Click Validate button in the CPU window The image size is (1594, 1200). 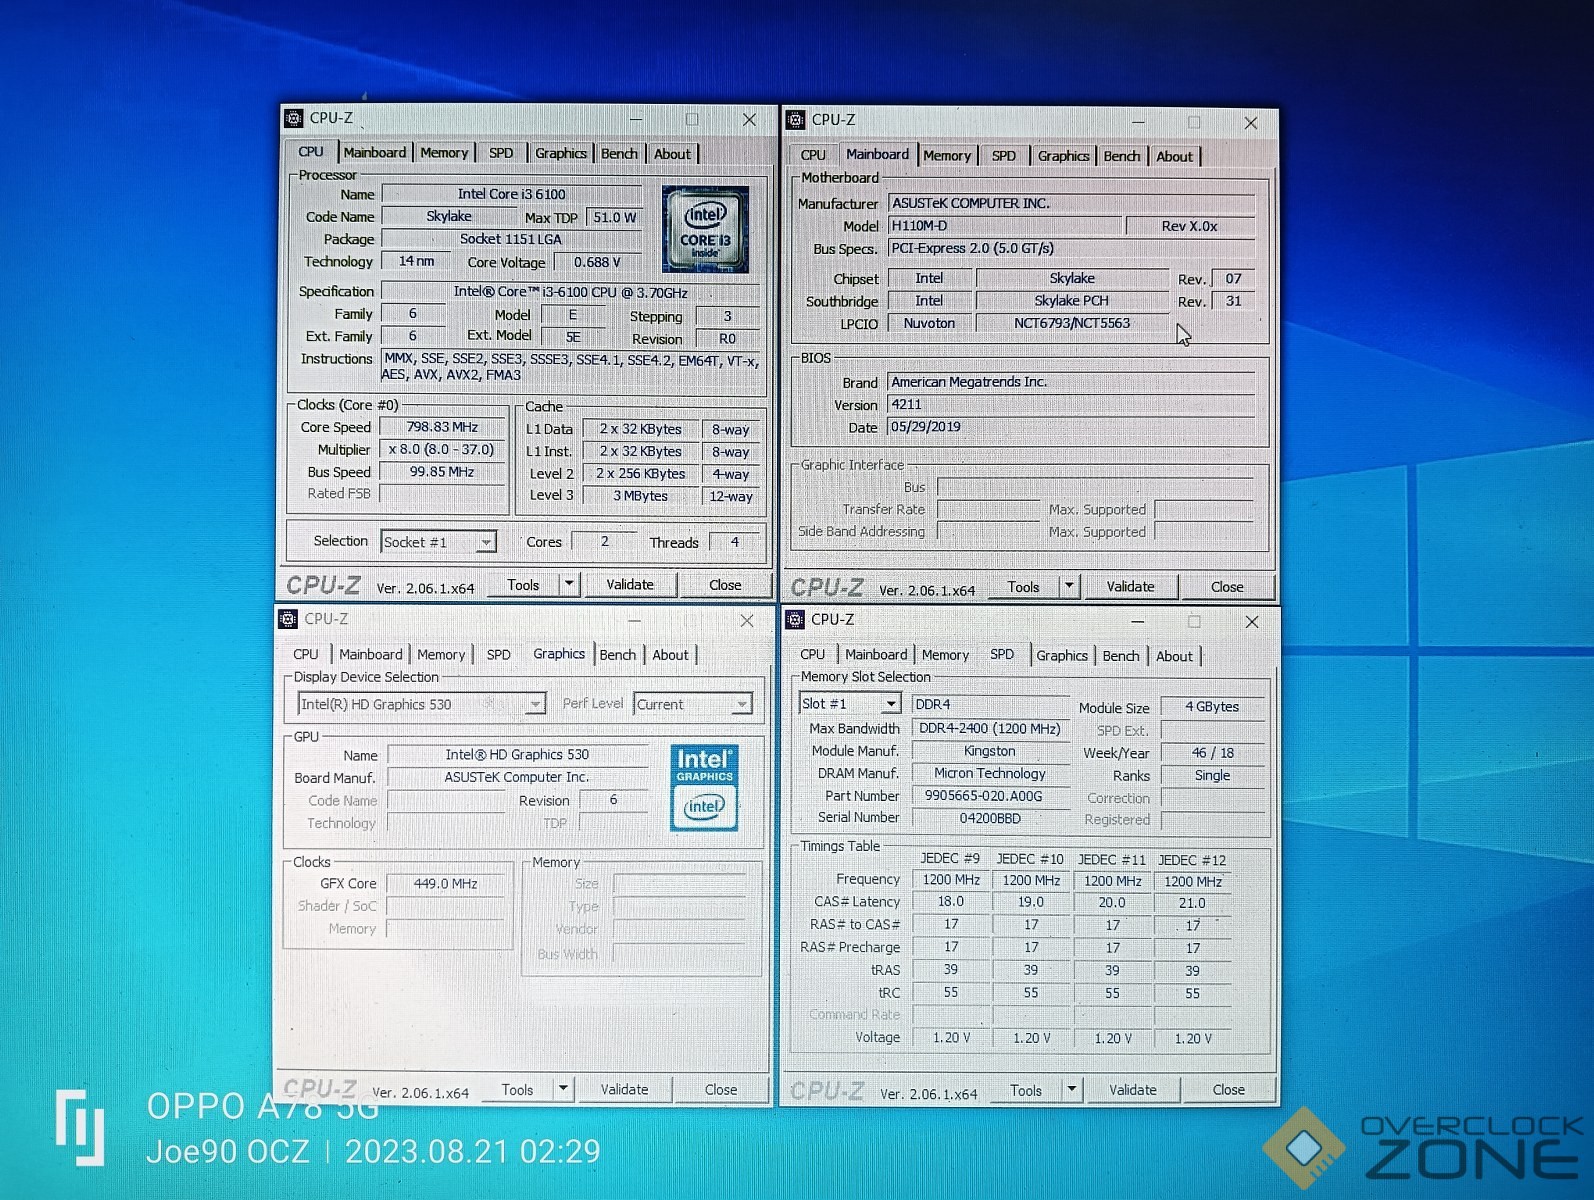point(630,585)
